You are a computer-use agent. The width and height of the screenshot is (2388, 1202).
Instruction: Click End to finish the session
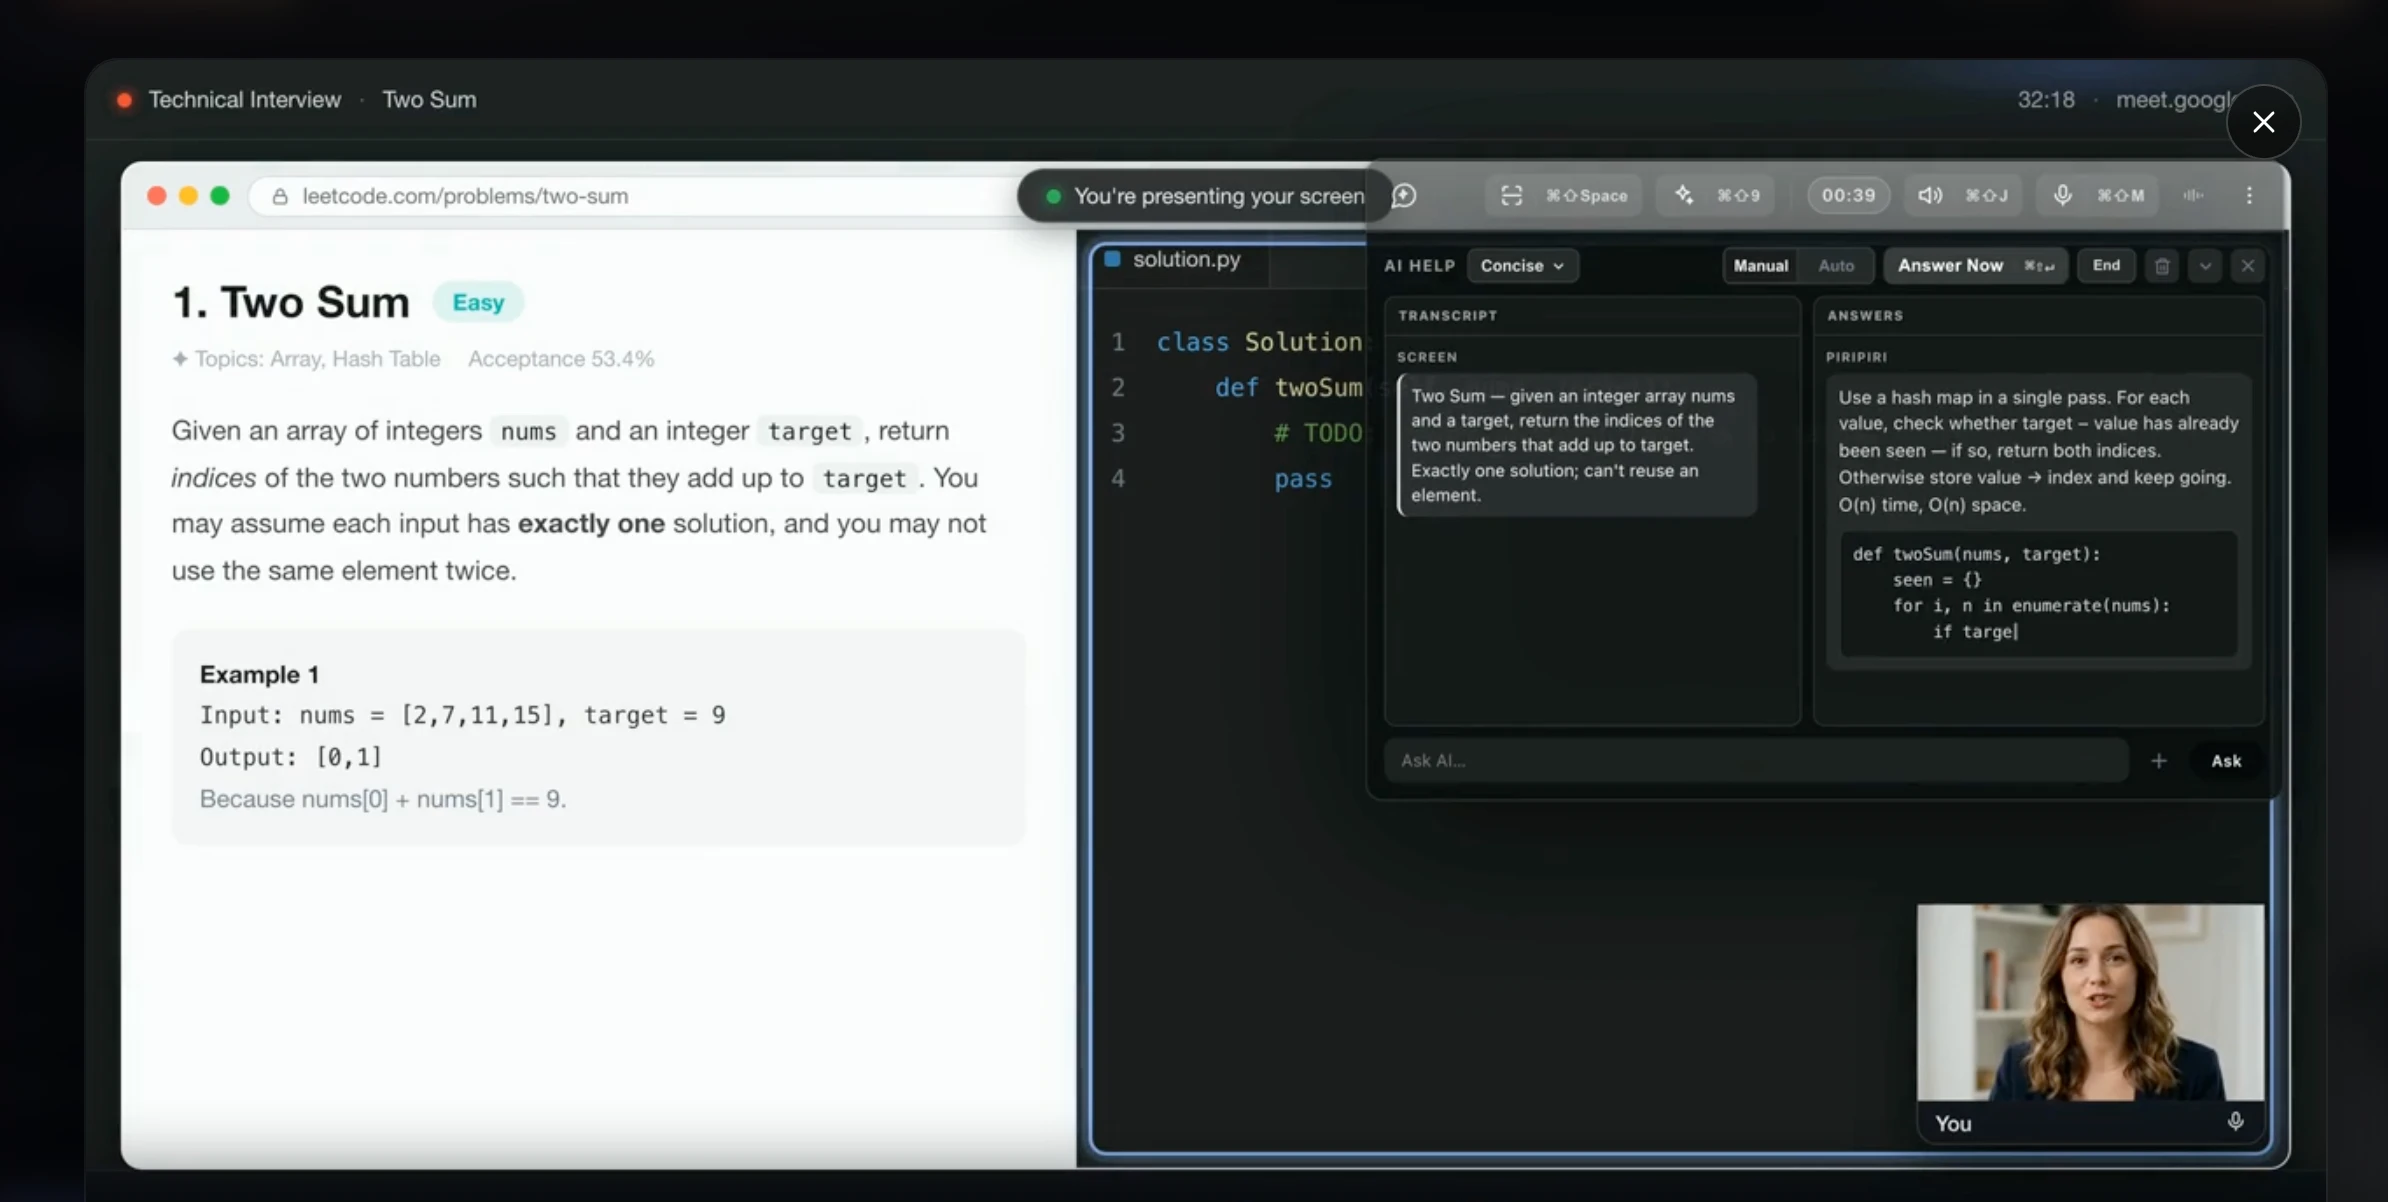[2106, 266]
